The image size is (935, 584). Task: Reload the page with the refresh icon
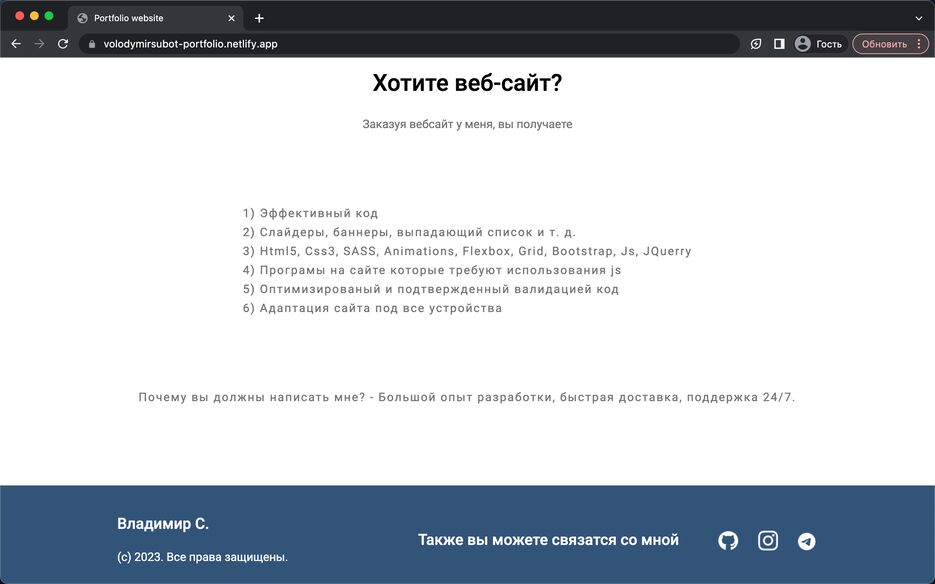[62, 43]
